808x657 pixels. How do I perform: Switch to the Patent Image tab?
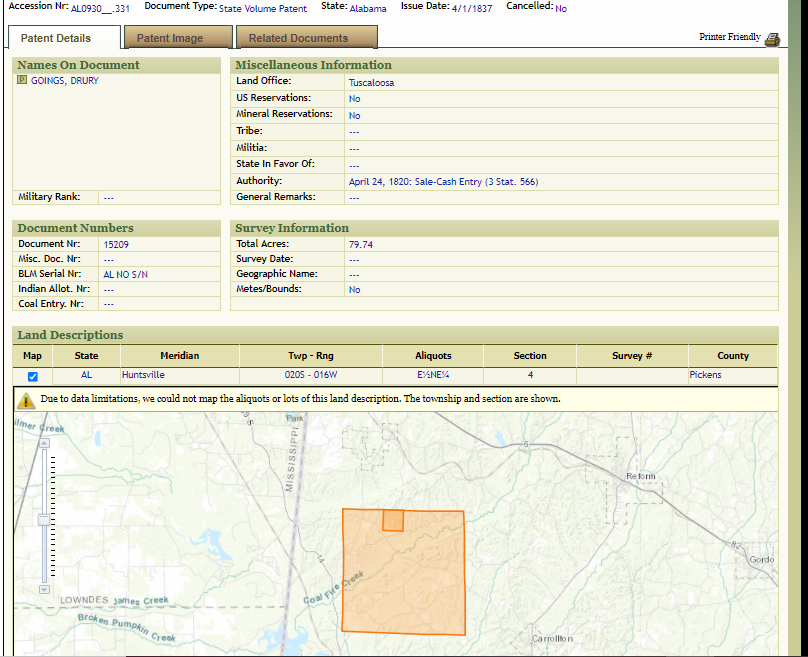point(170,38)
